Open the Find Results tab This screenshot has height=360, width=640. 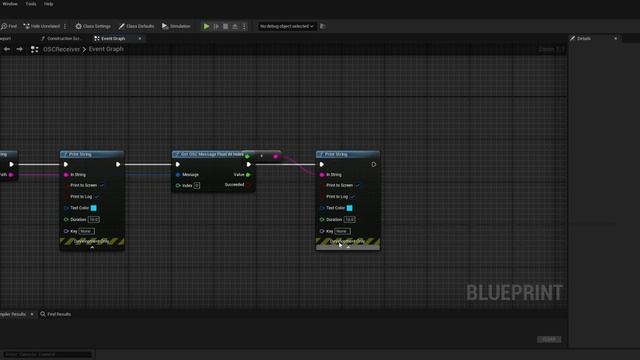(x=56, y=314)
